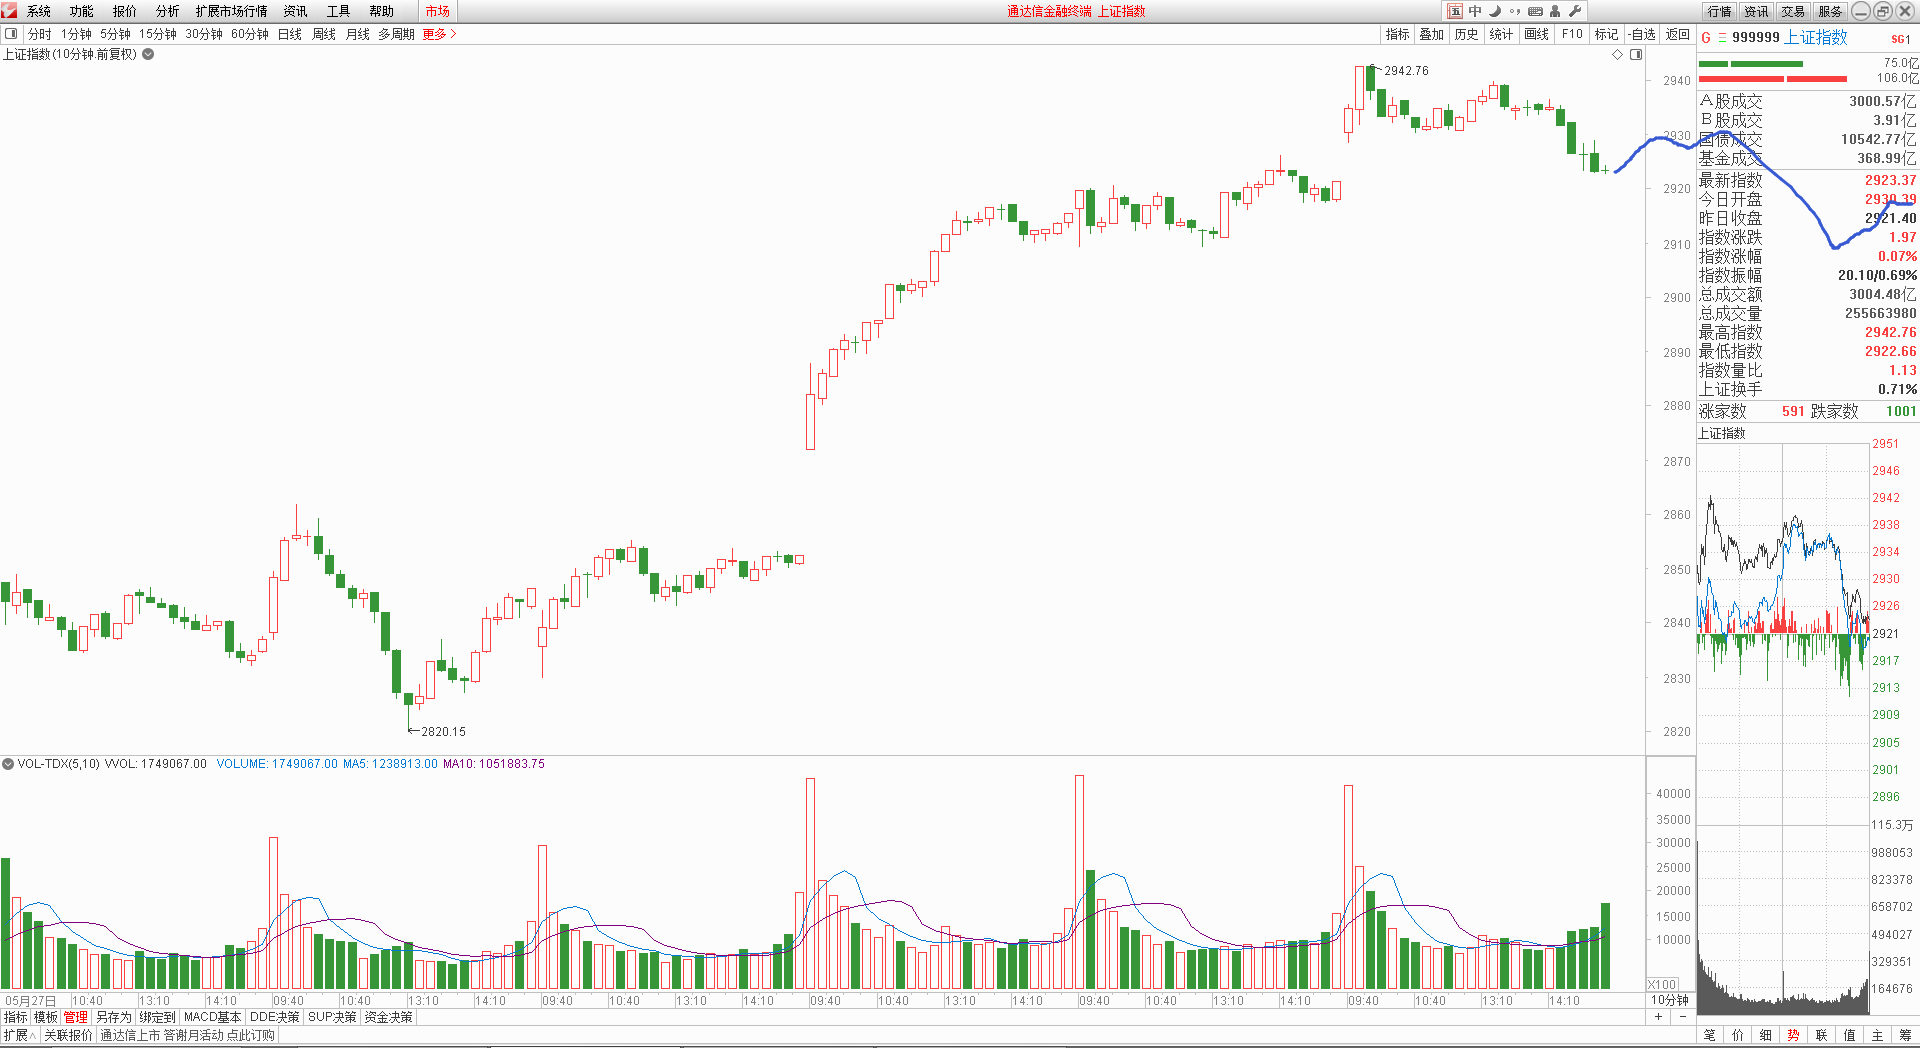
Task: Expand the 扩展 panel at bottom left
Action: tap(19, 1035)
